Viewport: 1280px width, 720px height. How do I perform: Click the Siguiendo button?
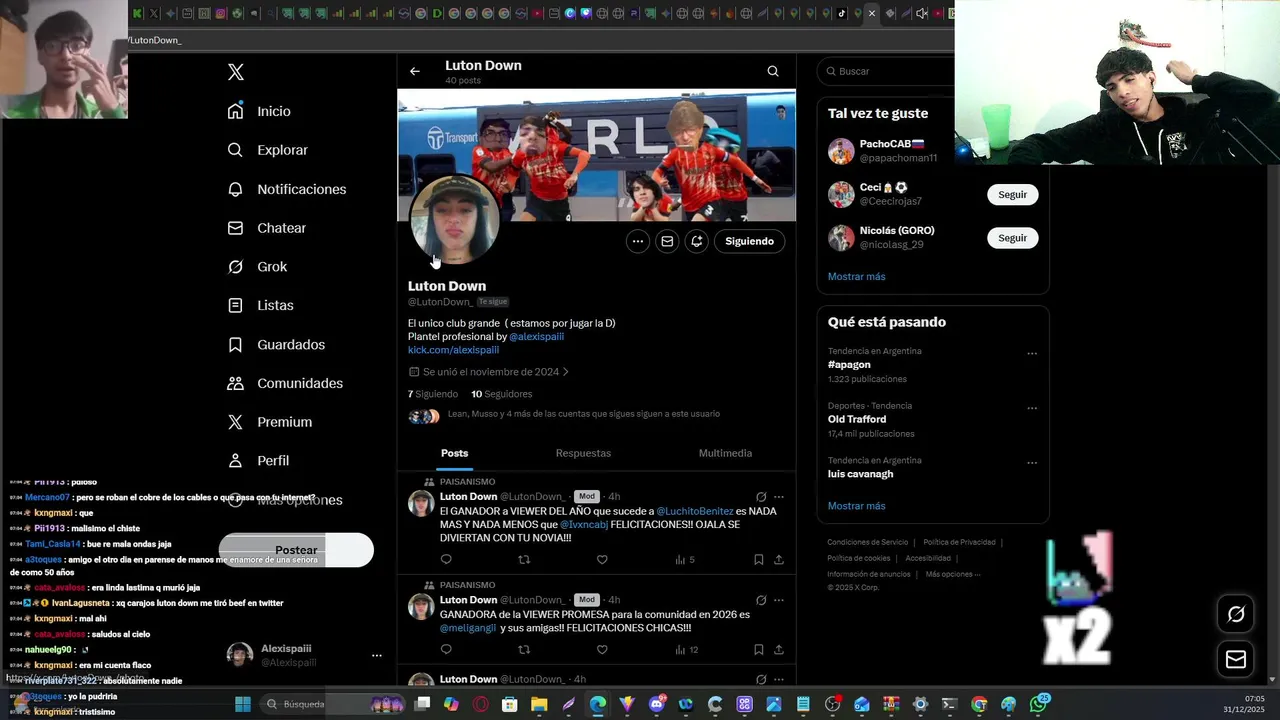pyautogui.click(x=750, y=241)
